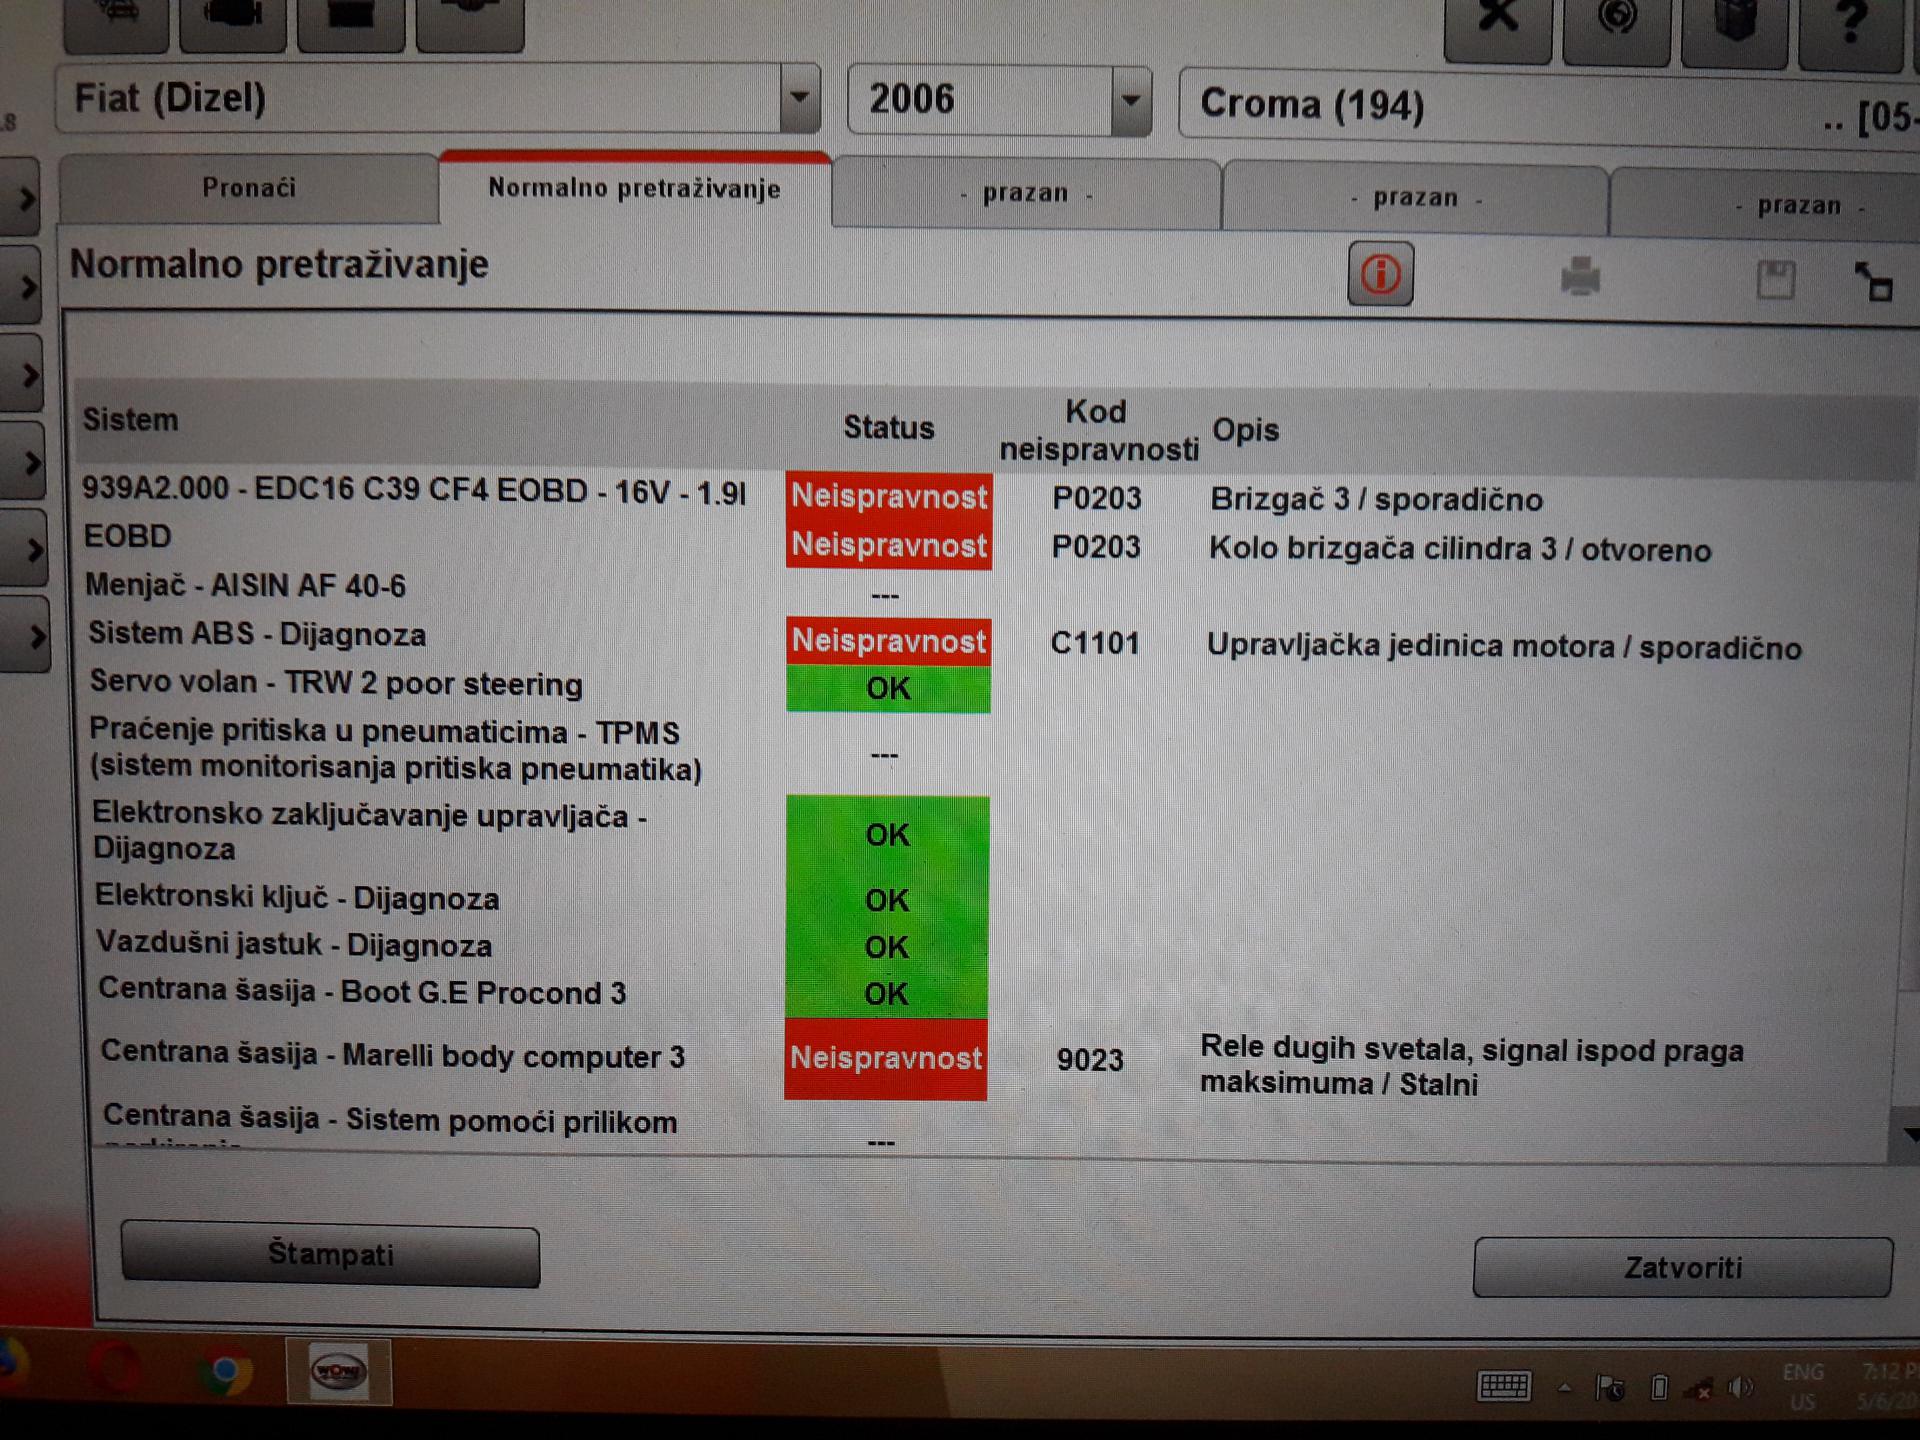Click the battery icon in the tray
This screenshot has width=1920, height=1440.
[x=1659, y=1388]
